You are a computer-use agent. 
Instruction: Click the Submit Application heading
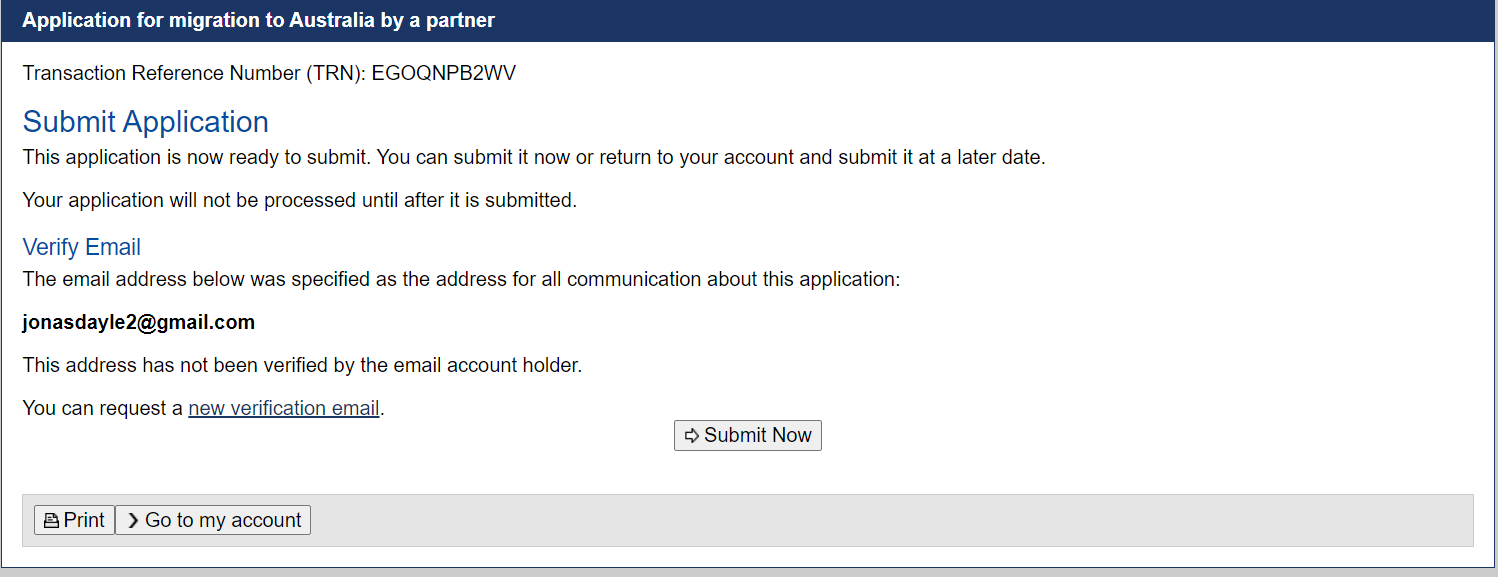coord(146,122)
